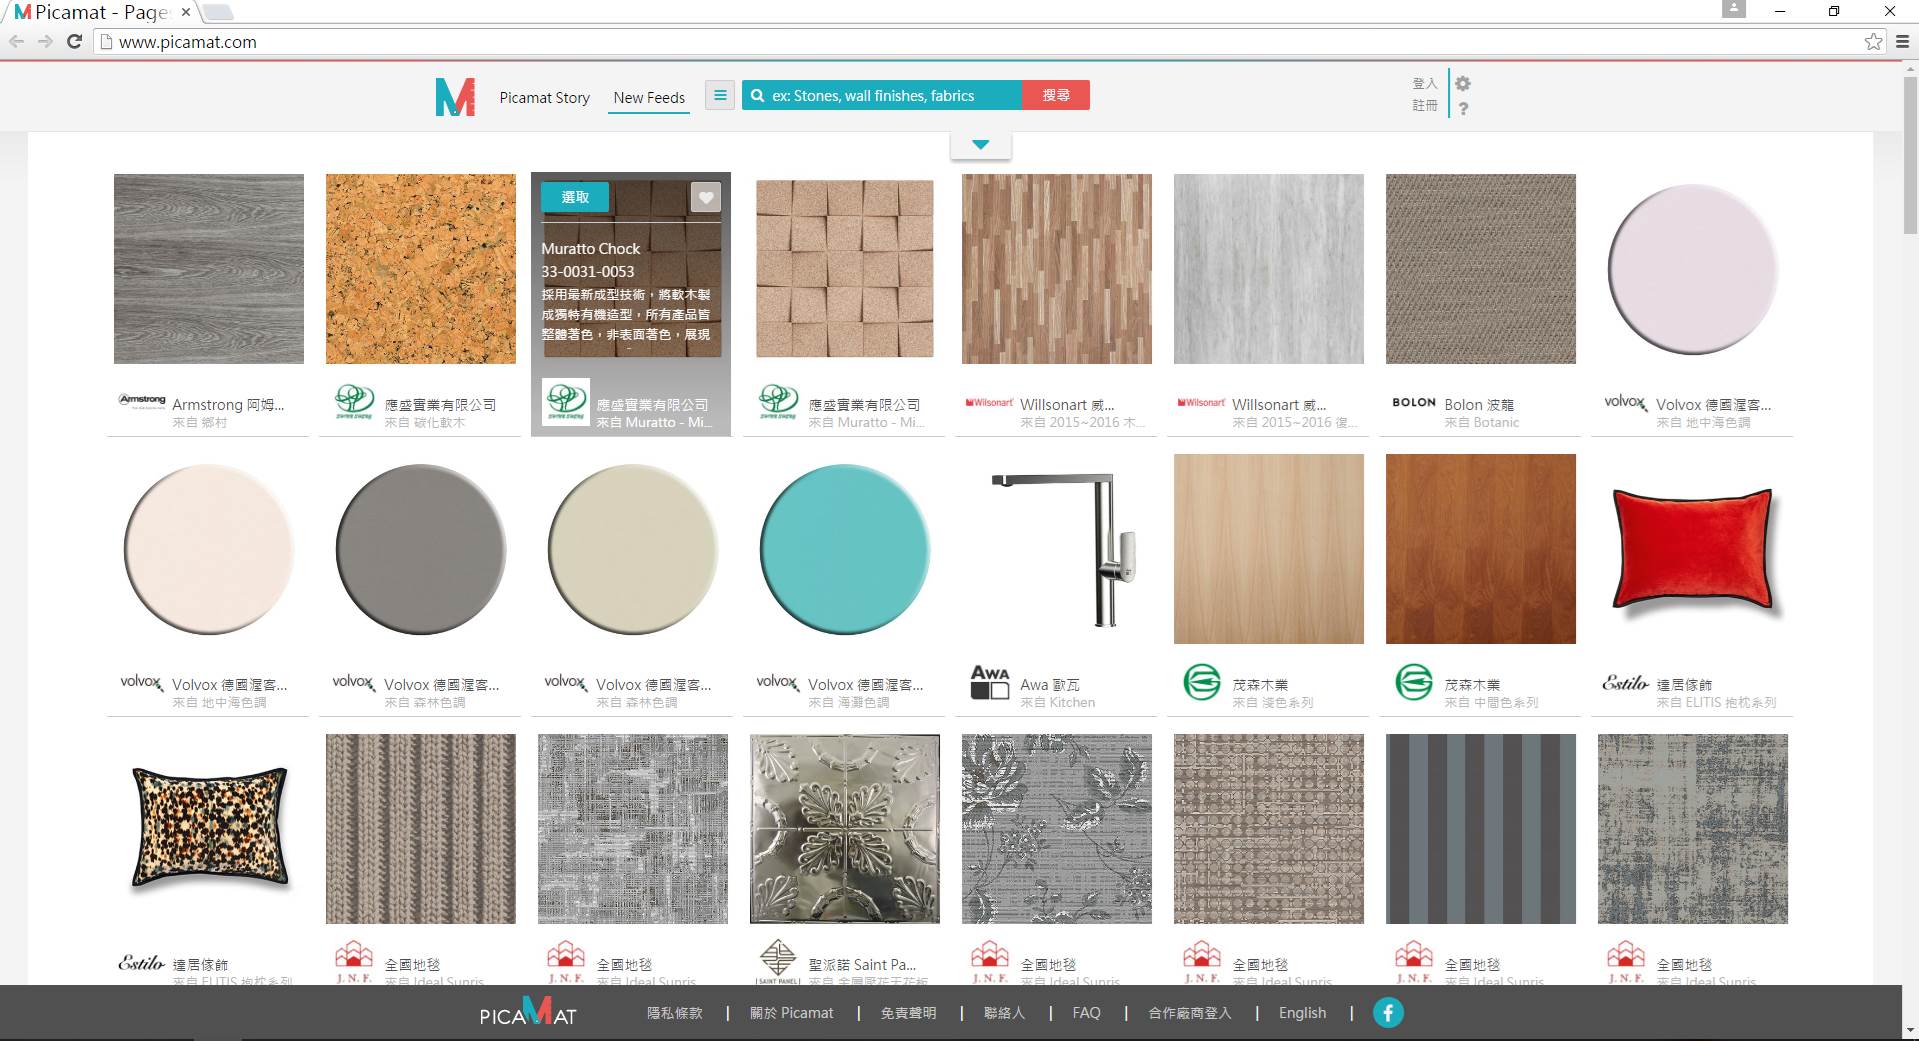Expand the filter panel with down arrow
The image size is (1919, 1041).
(x=981, y=145)
